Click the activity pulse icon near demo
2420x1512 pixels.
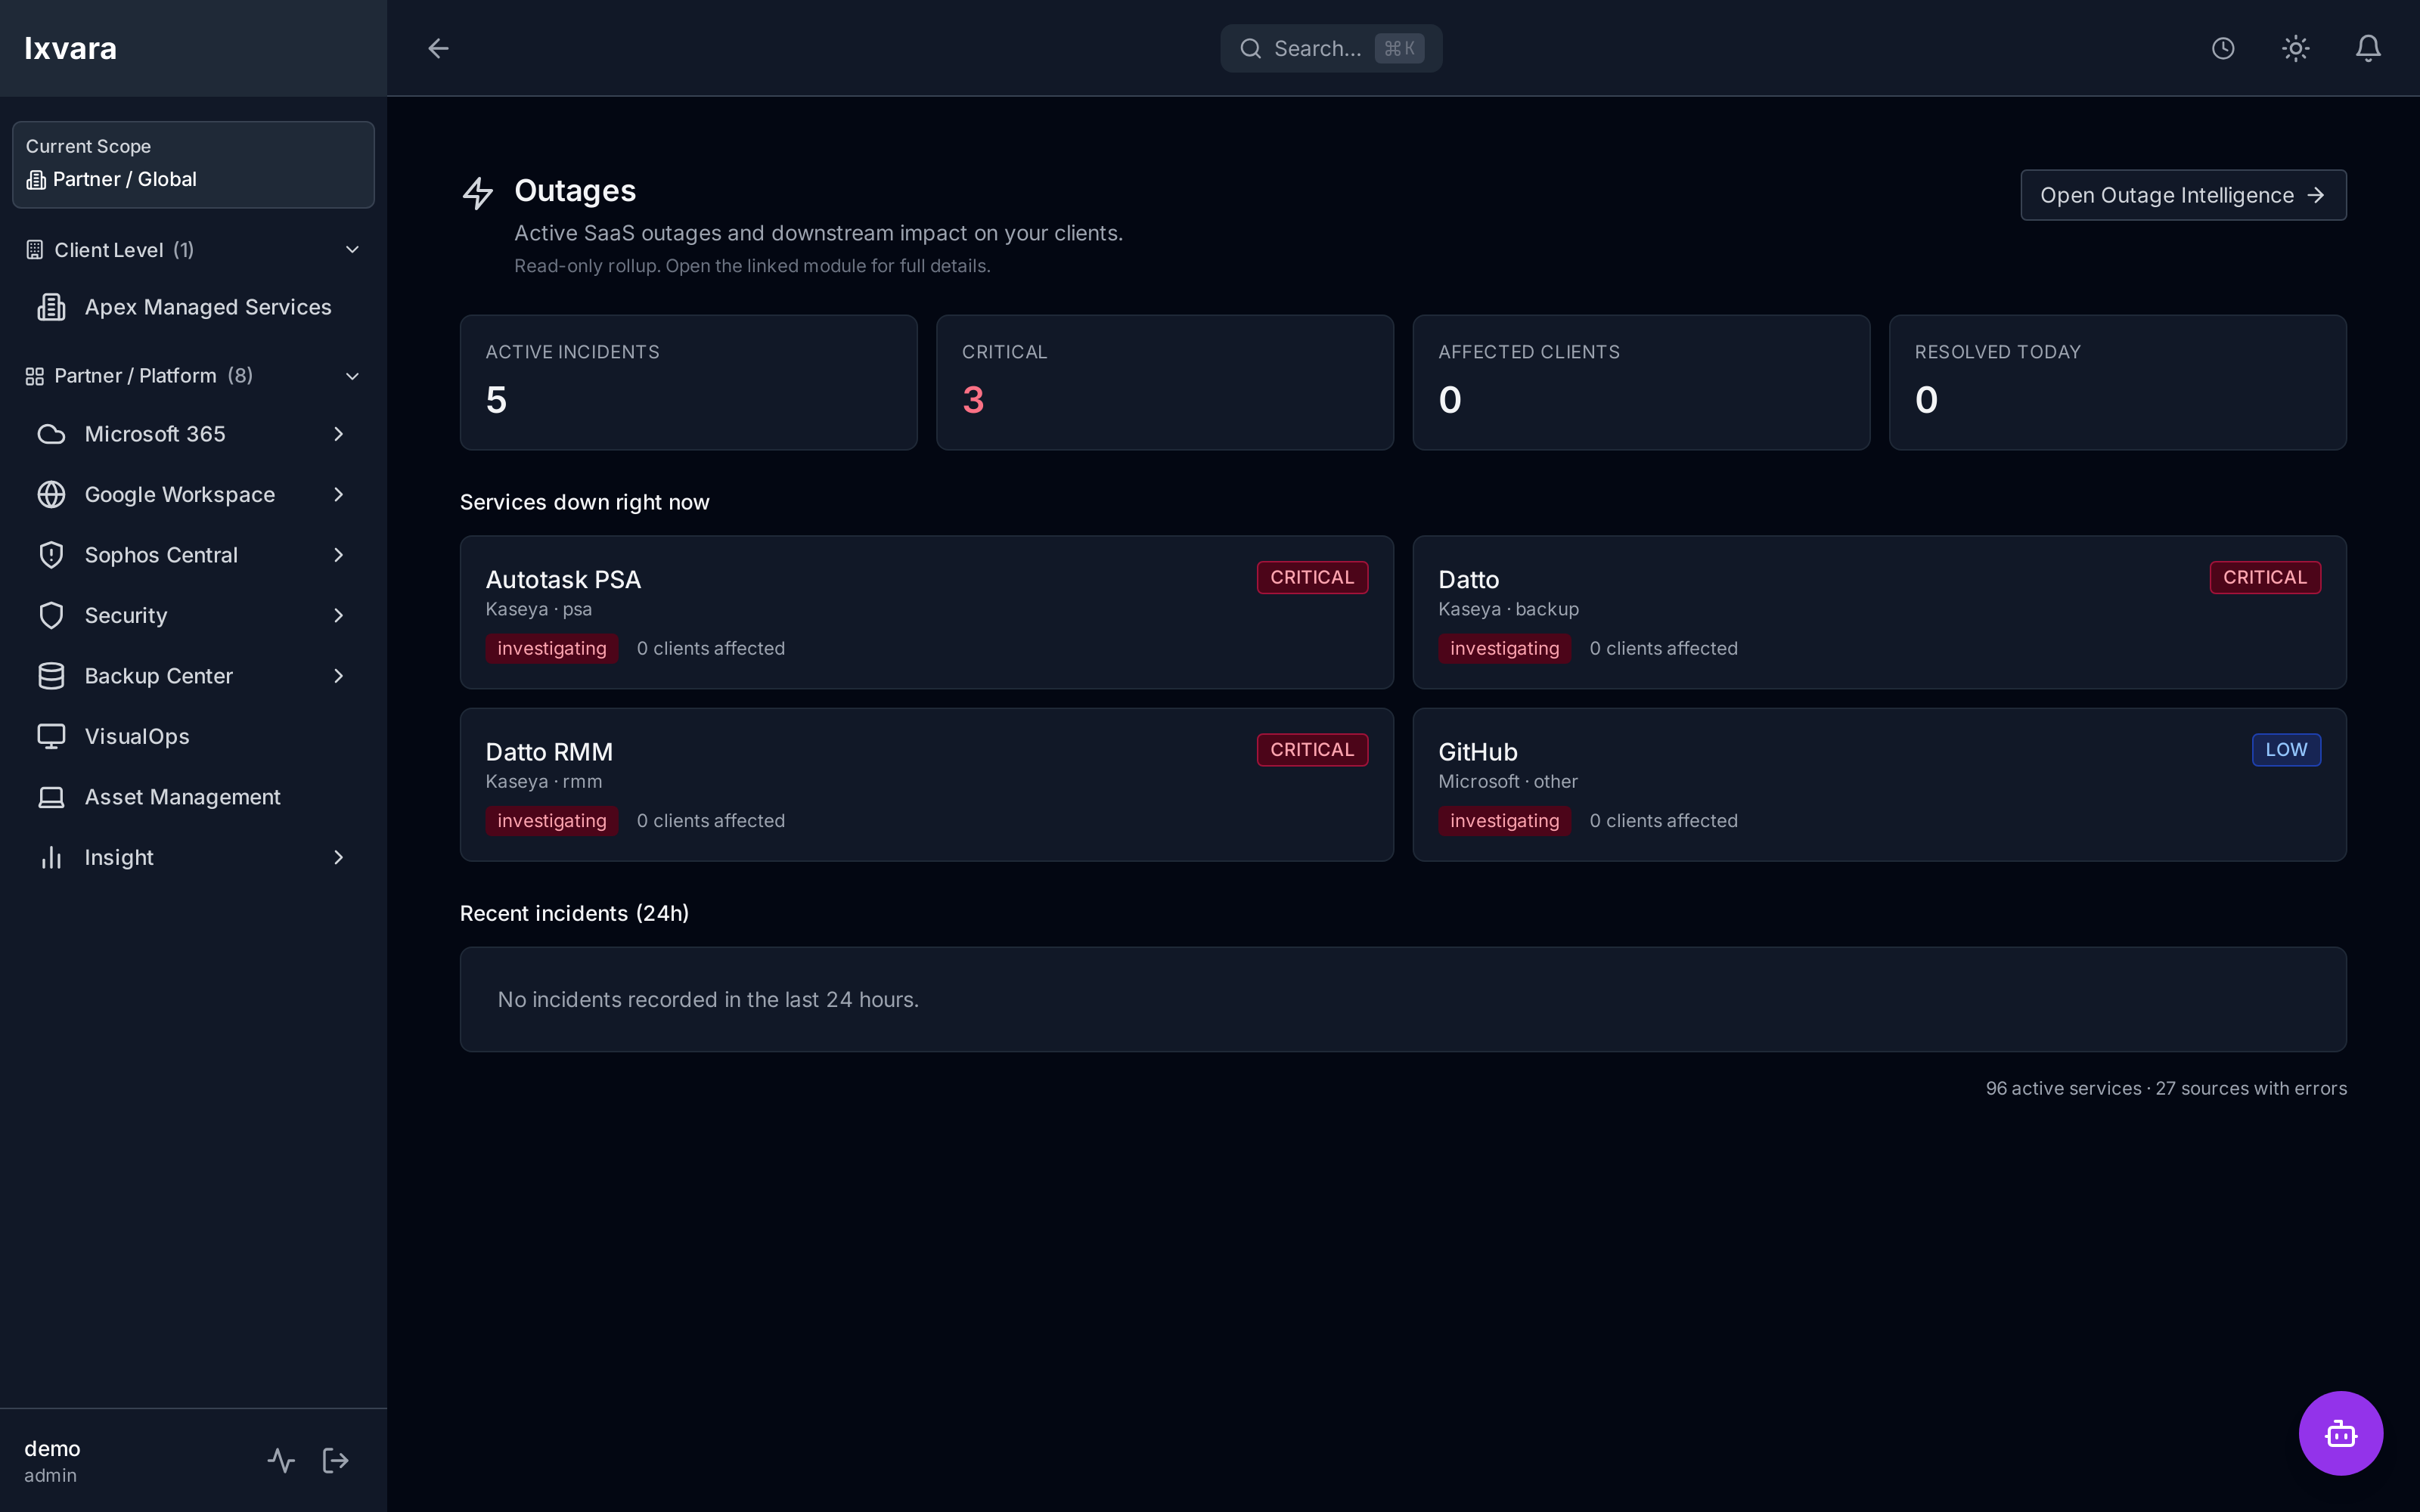click(x=281, y=1460)
